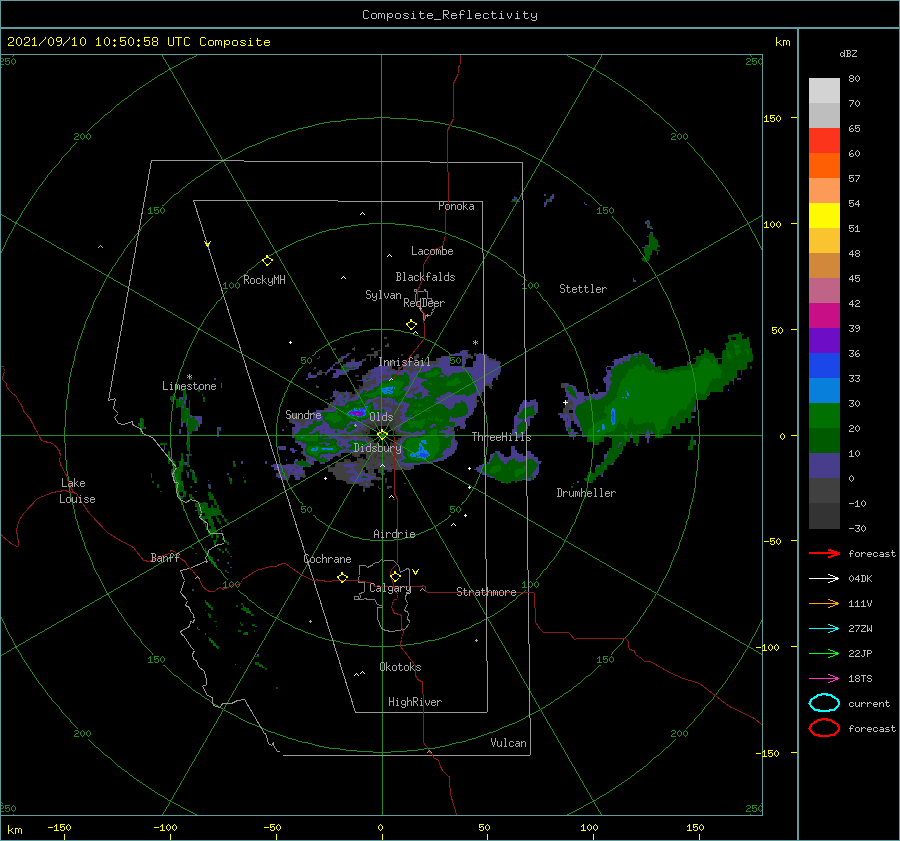The width and height of the screenshot is (900, 841).
Task: Click the bright green swatch above 20
Action: coord(824,416)
